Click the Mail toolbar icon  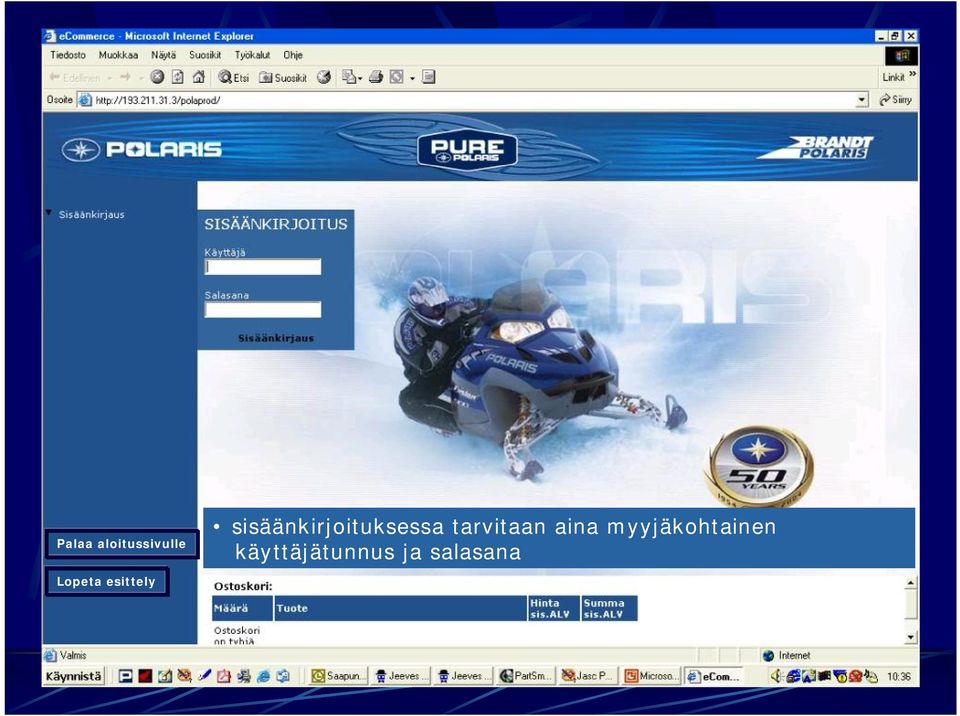(x=348, y=77)
